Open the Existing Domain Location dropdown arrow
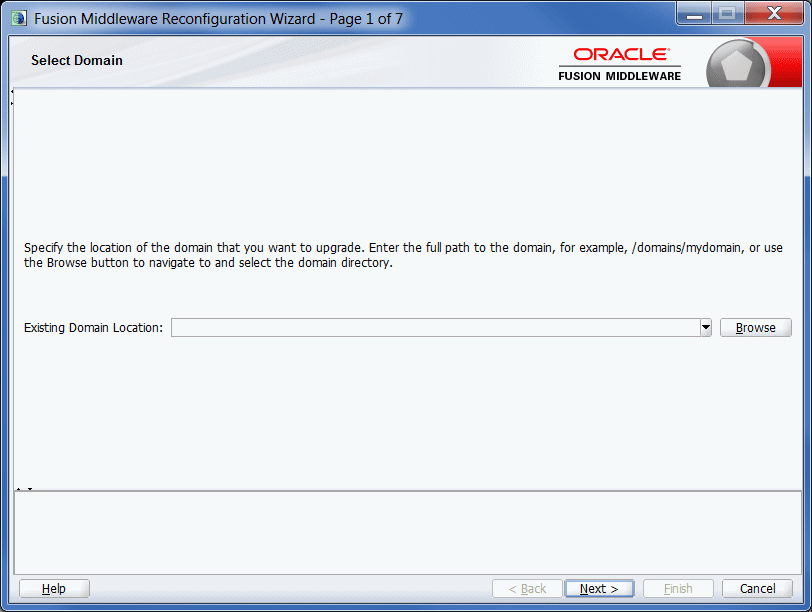Screen dimensions: 812x612 (x=706, y=328)
